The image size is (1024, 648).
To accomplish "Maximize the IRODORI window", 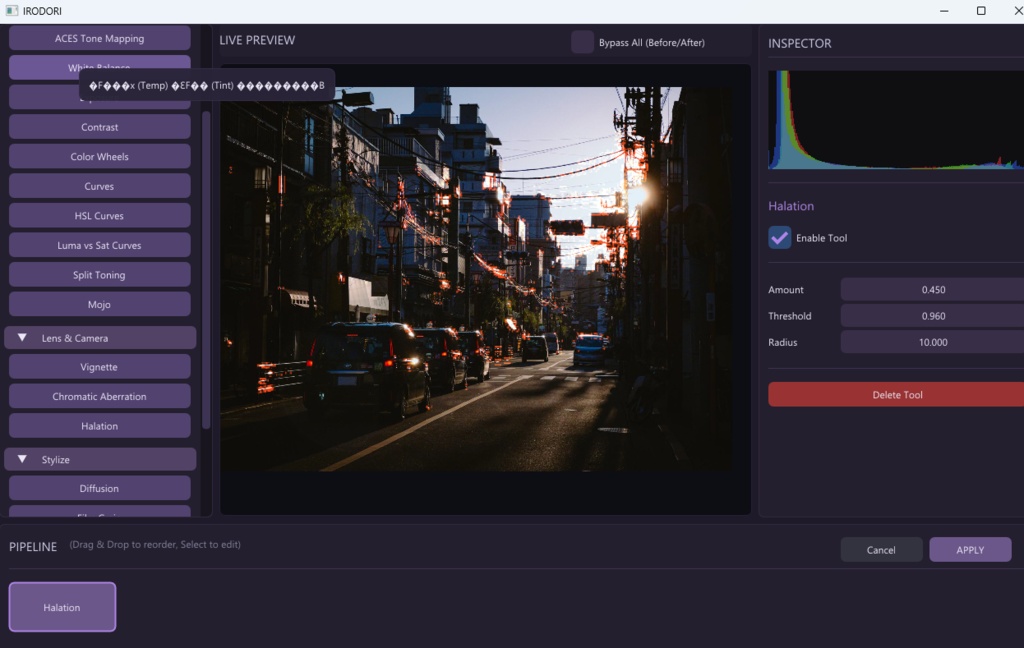I will (x=981, y=10).
